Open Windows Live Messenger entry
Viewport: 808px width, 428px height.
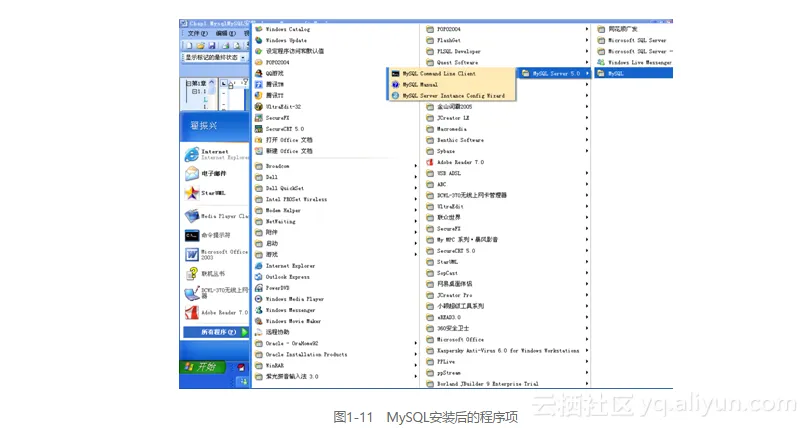pyautogui.click(x=634, y=62)
